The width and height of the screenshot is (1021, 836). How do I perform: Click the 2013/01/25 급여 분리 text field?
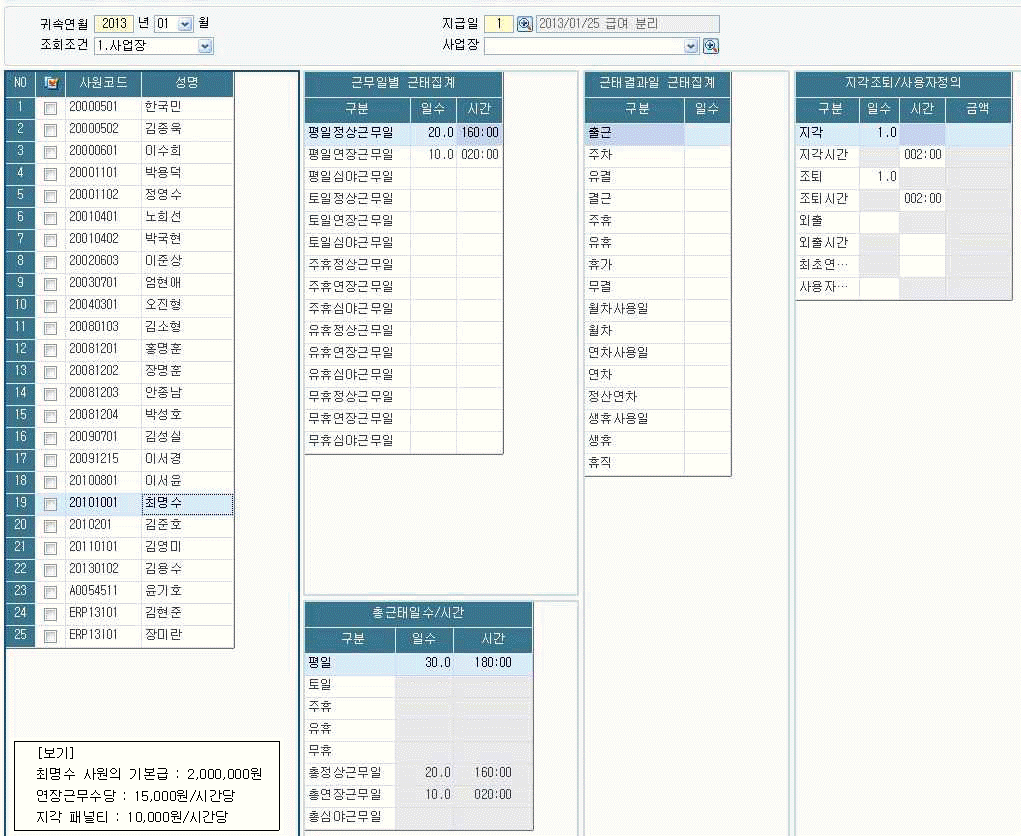627,24
